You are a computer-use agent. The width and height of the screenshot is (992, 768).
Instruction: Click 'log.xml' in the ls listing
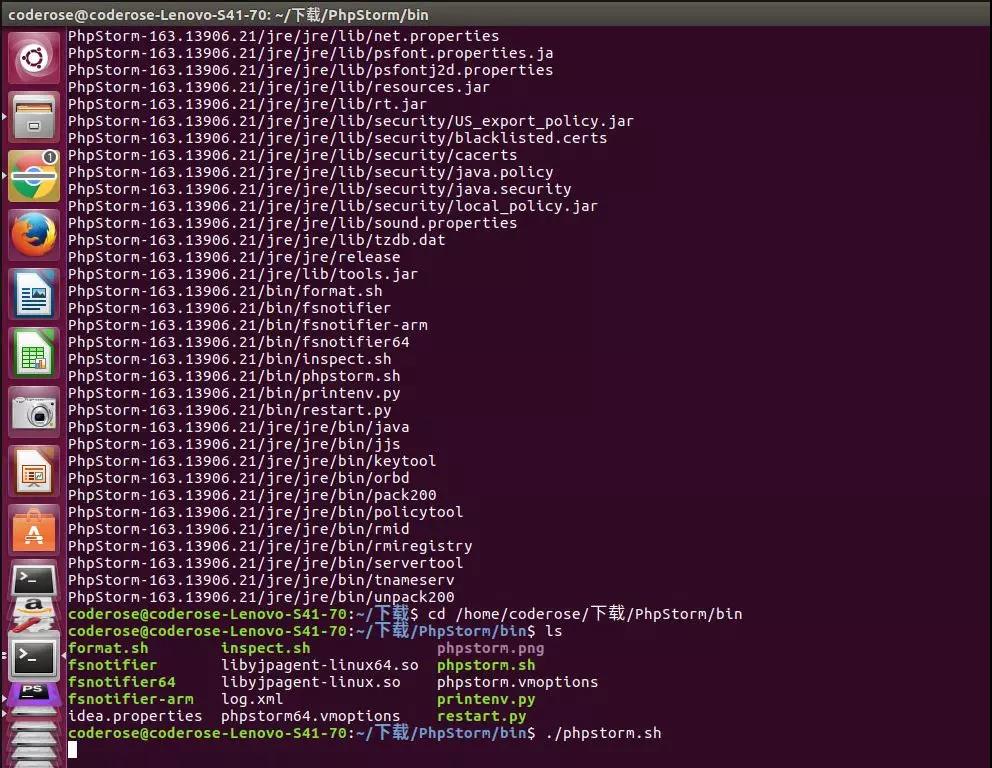(x=252, y=699)
